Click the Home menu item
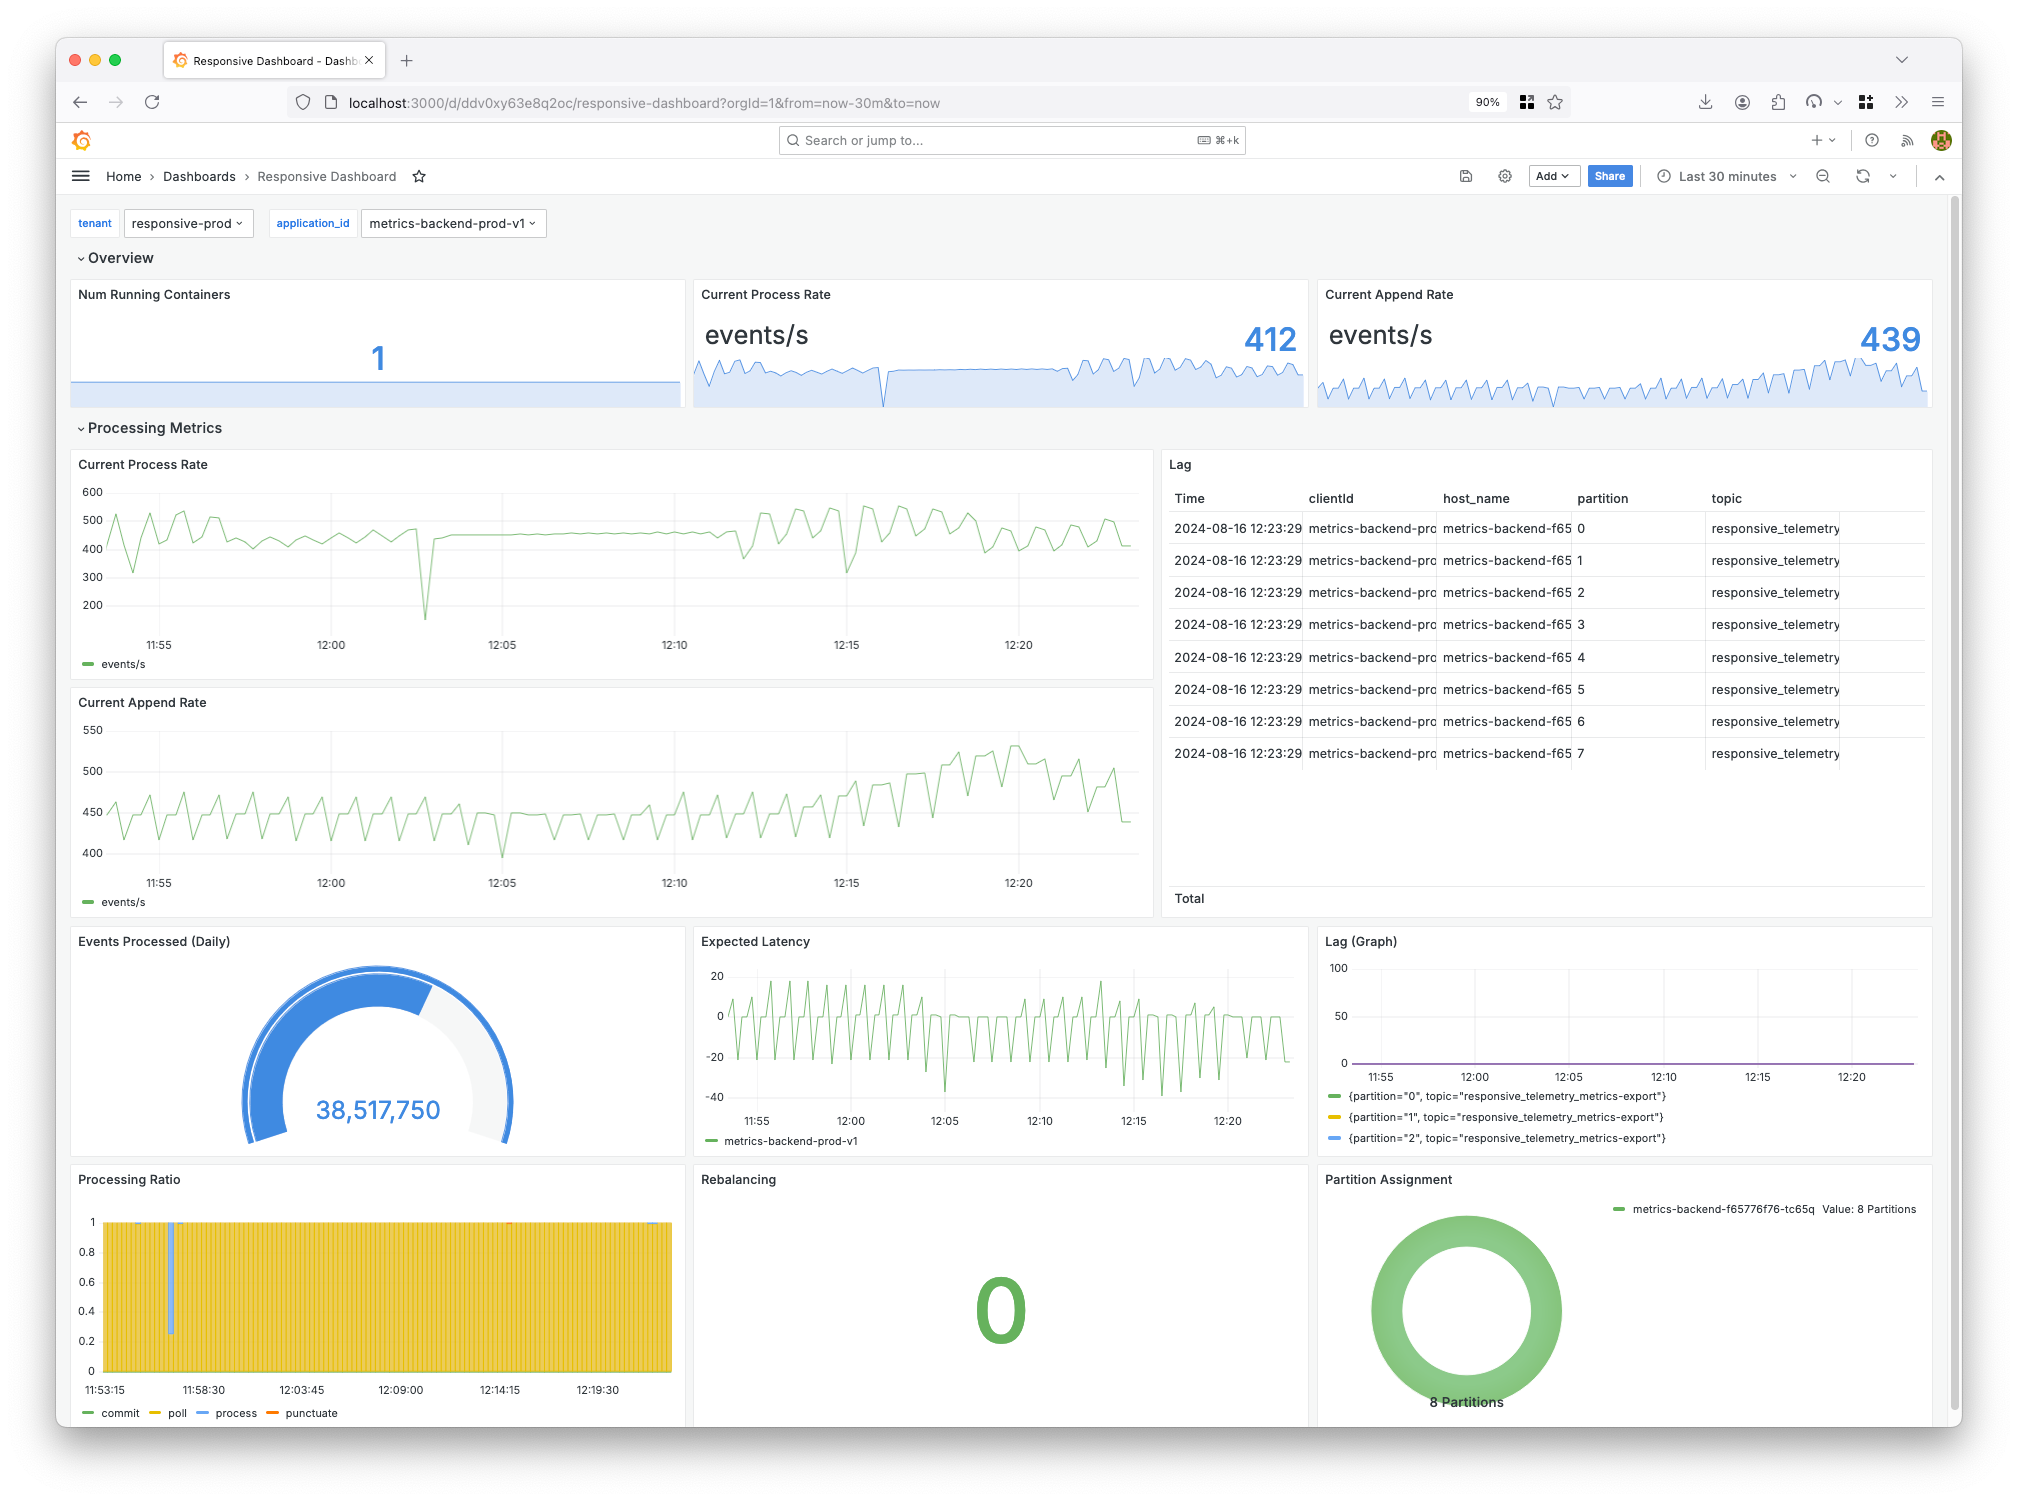This screenshot has height=1501, width=2018. pyautogui.click(x=121, y=175)
